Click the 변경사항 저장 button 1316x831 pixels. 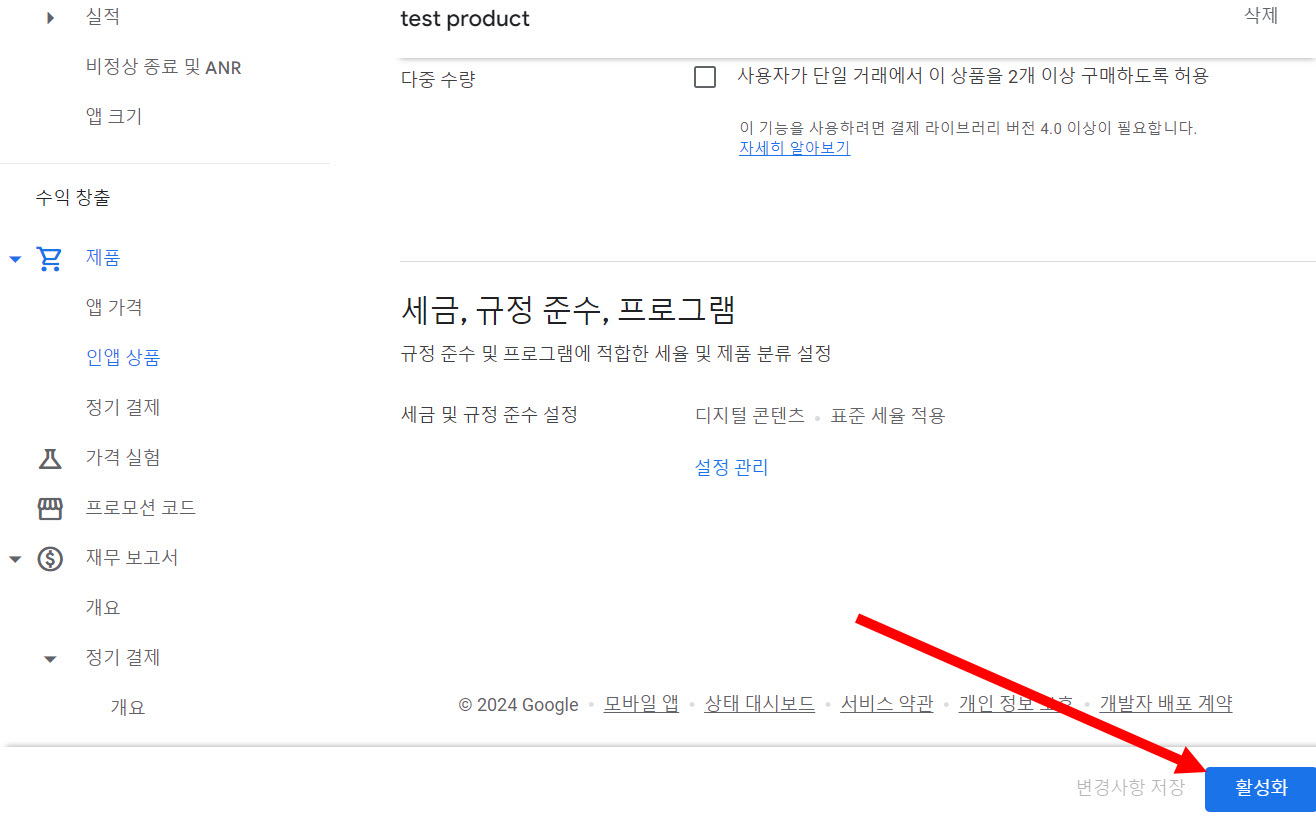click(1130, 787)
